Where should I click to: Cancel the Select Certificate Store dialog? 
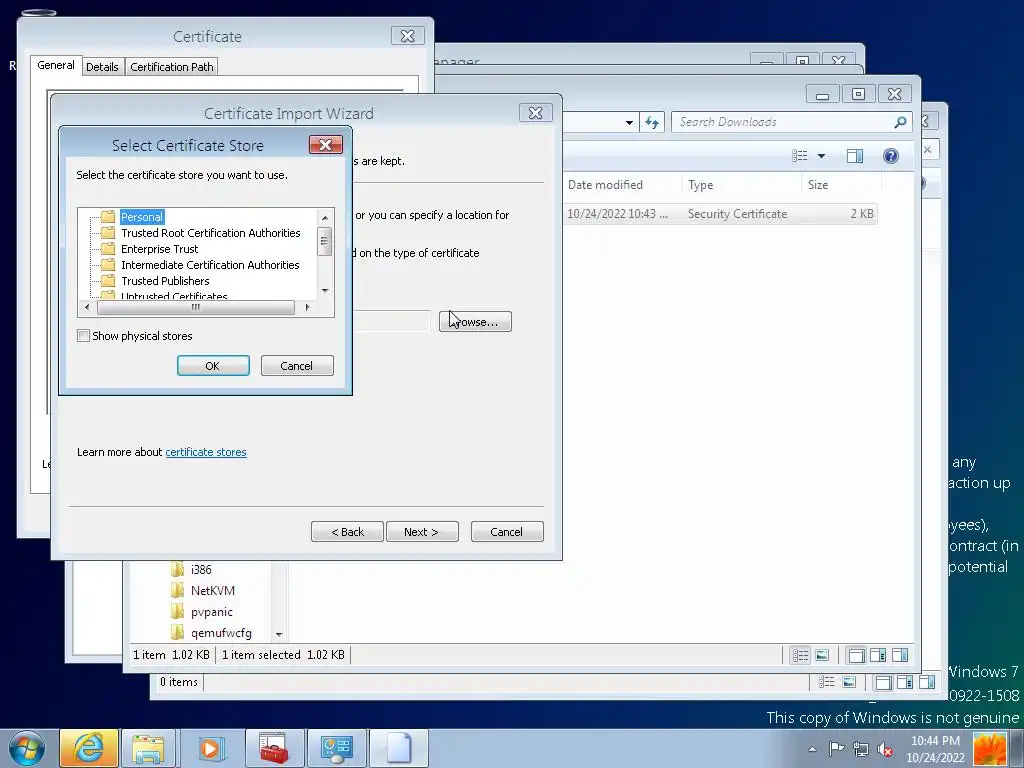pyautogui.click(x=297, y=366)
